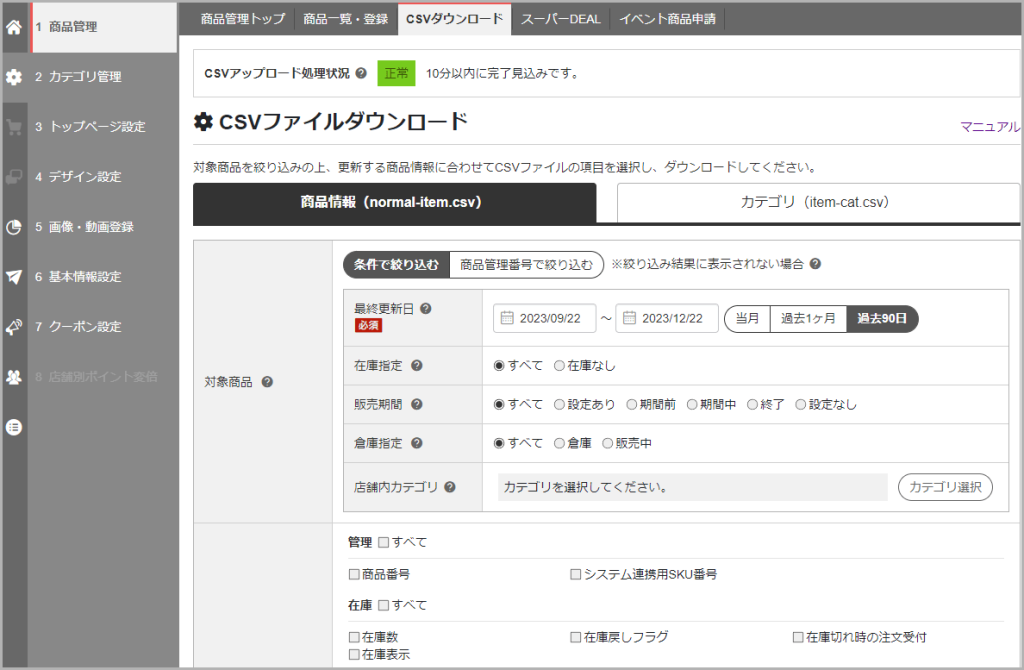
Task: Click the 画像・動画登録 pie chart icon
Action: 12,227
